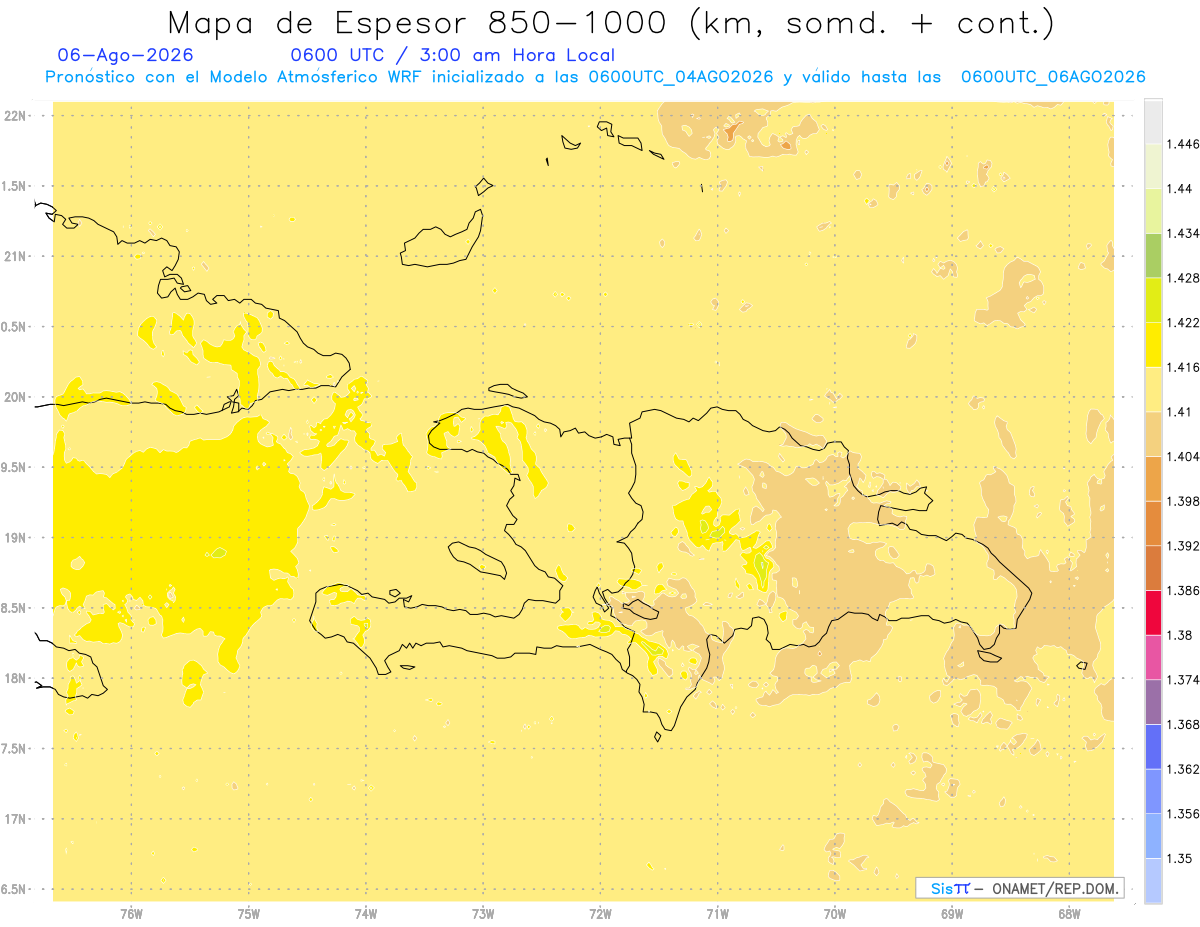Click the 75W longitude label
This screenshot has width=1200, height=927.
(249, 913)
